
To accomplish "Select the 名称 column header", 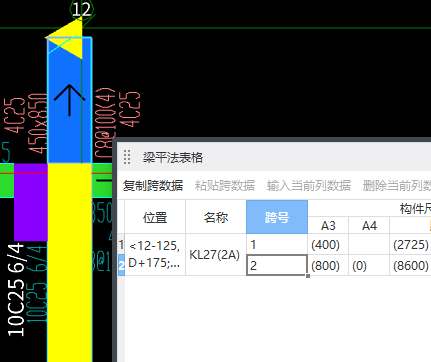I will coord(216,217).
